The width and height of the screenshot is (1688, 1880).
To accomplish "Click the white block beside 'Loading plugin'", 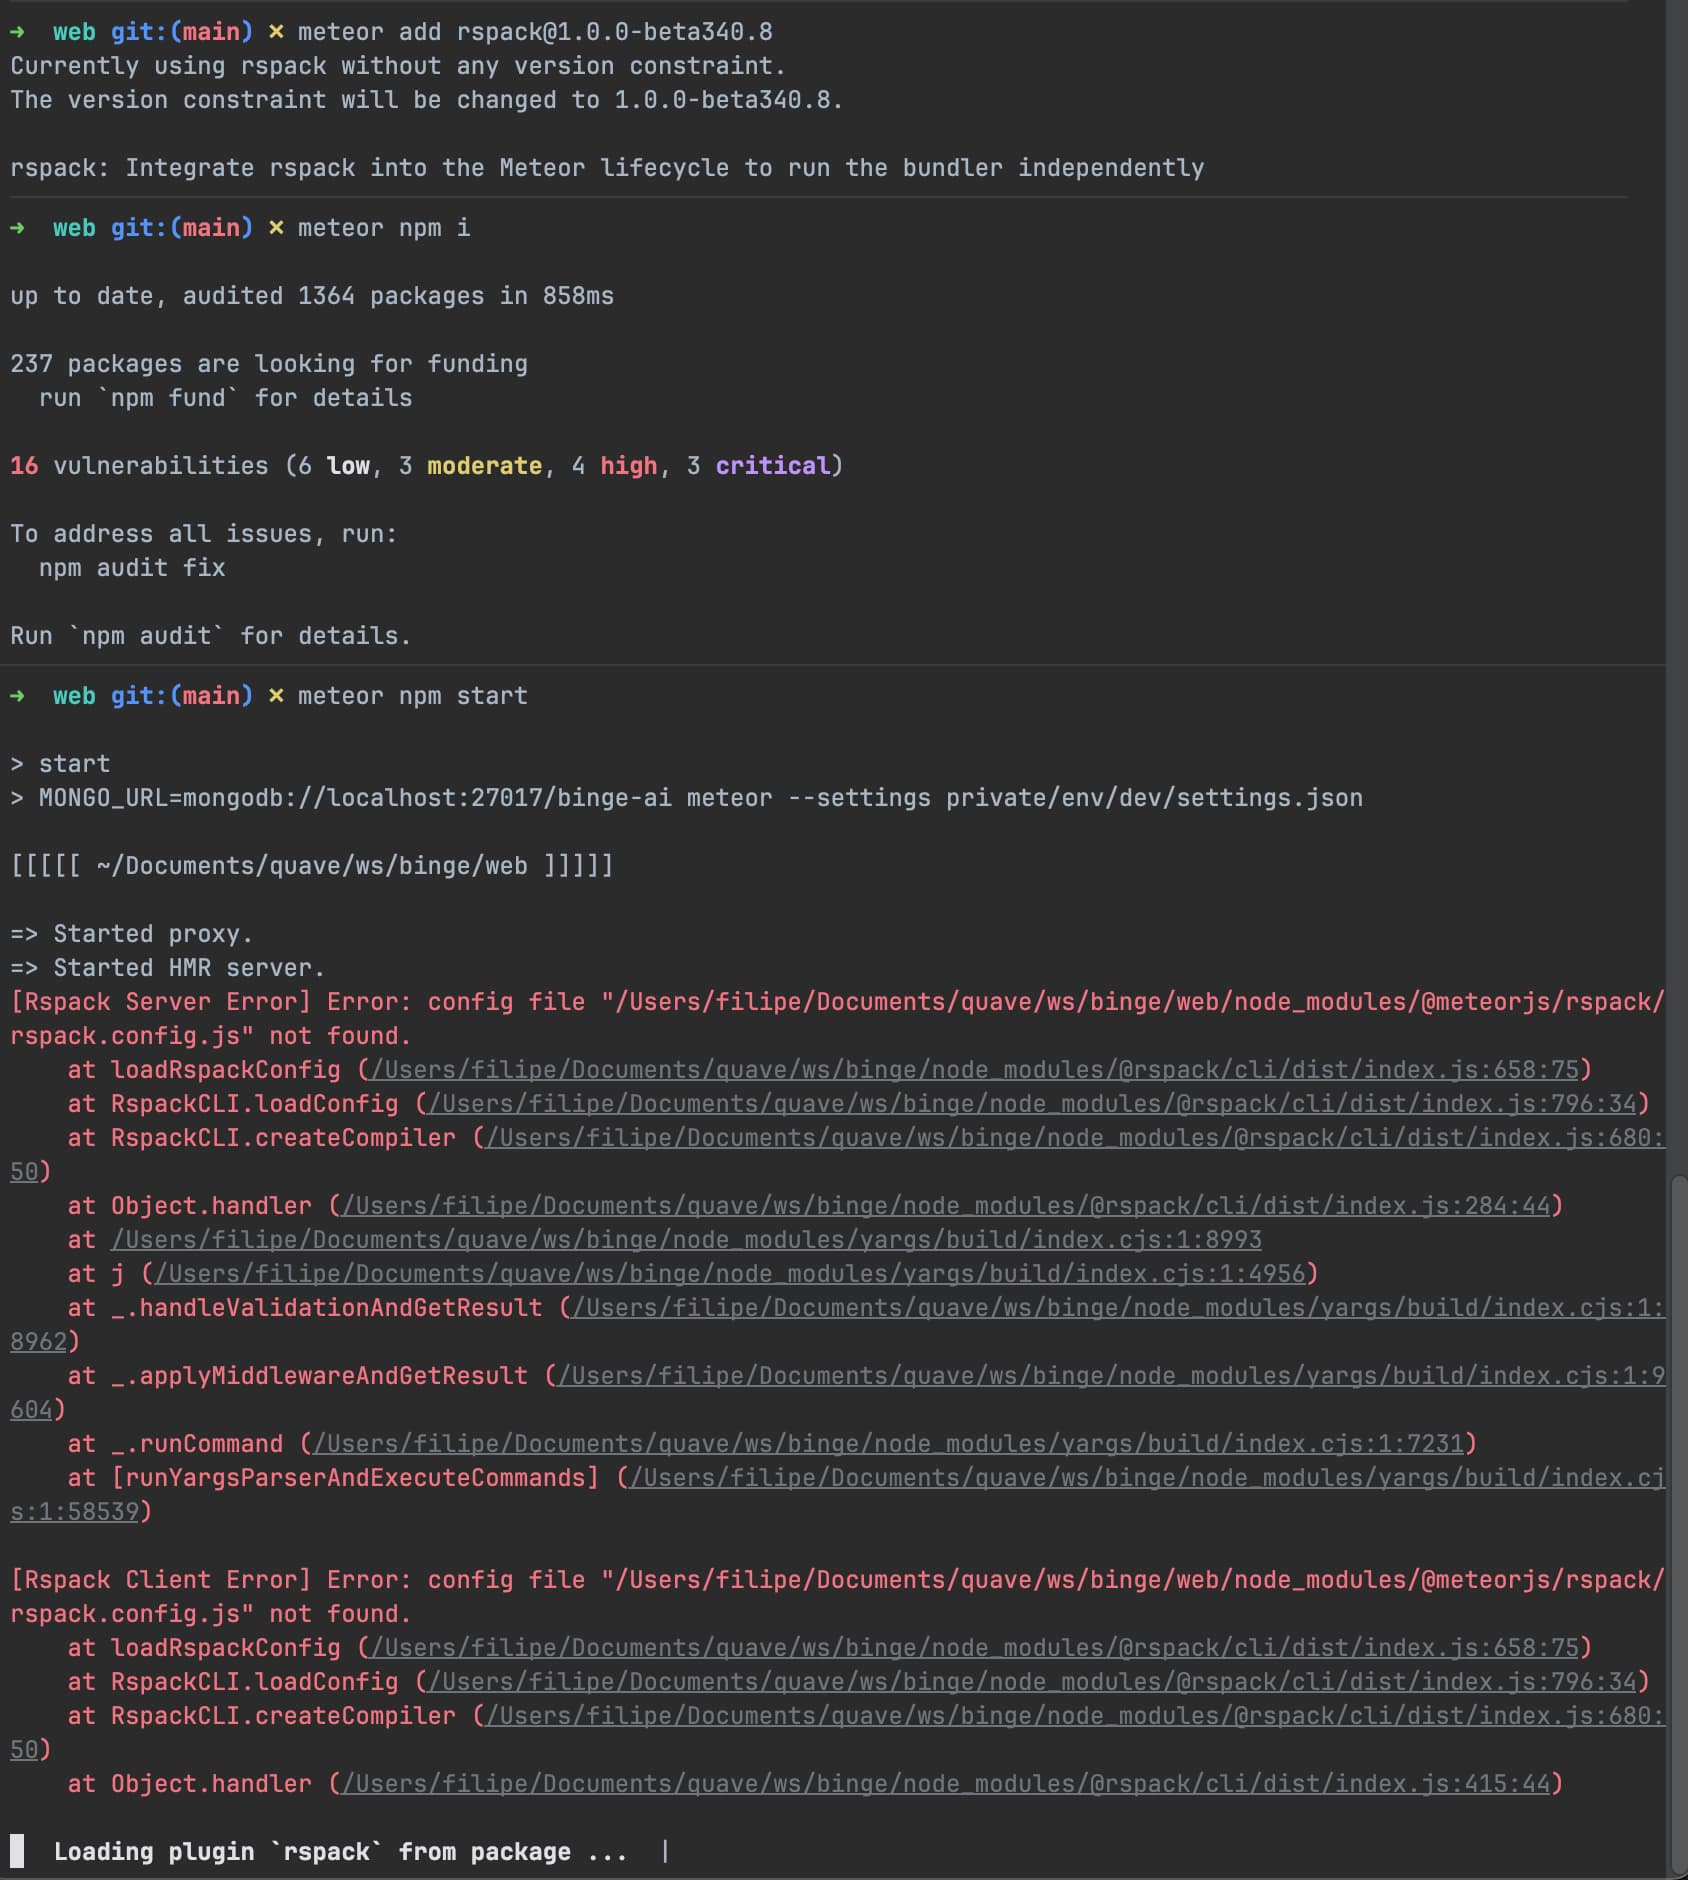I will (17, 1851).
